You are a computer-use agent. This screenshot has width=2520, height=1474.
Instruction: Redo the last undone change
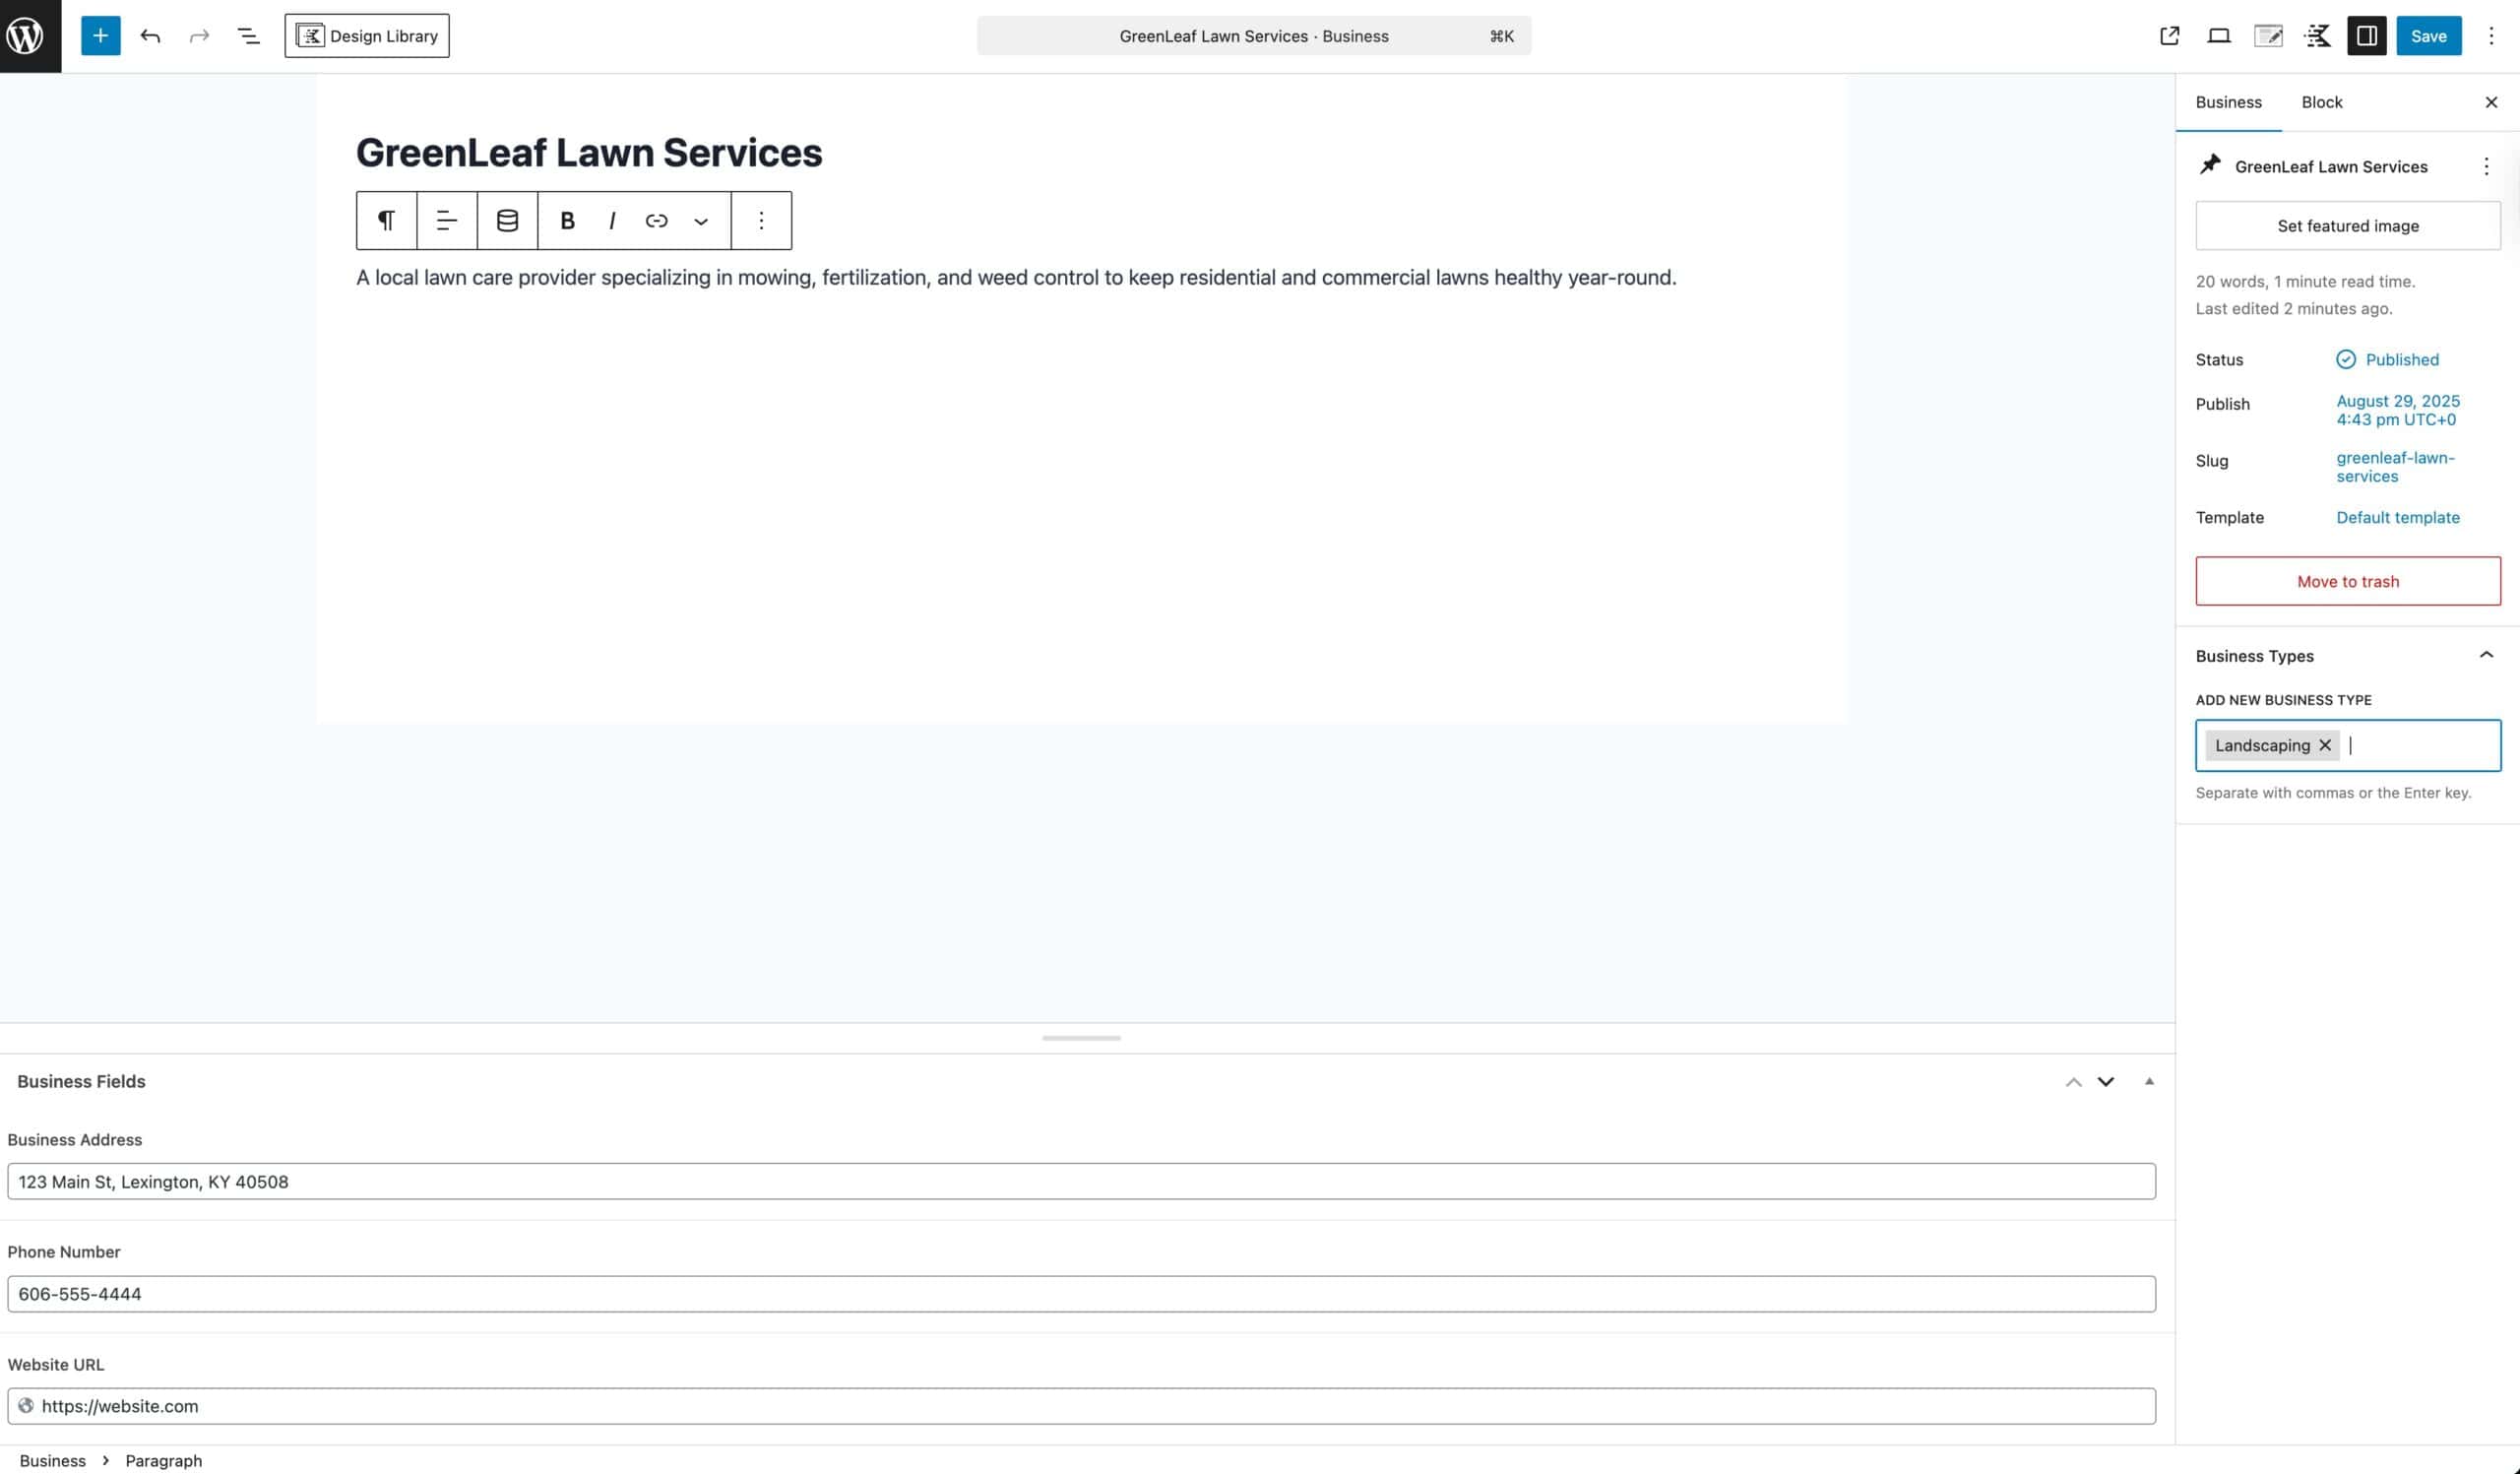199,36
